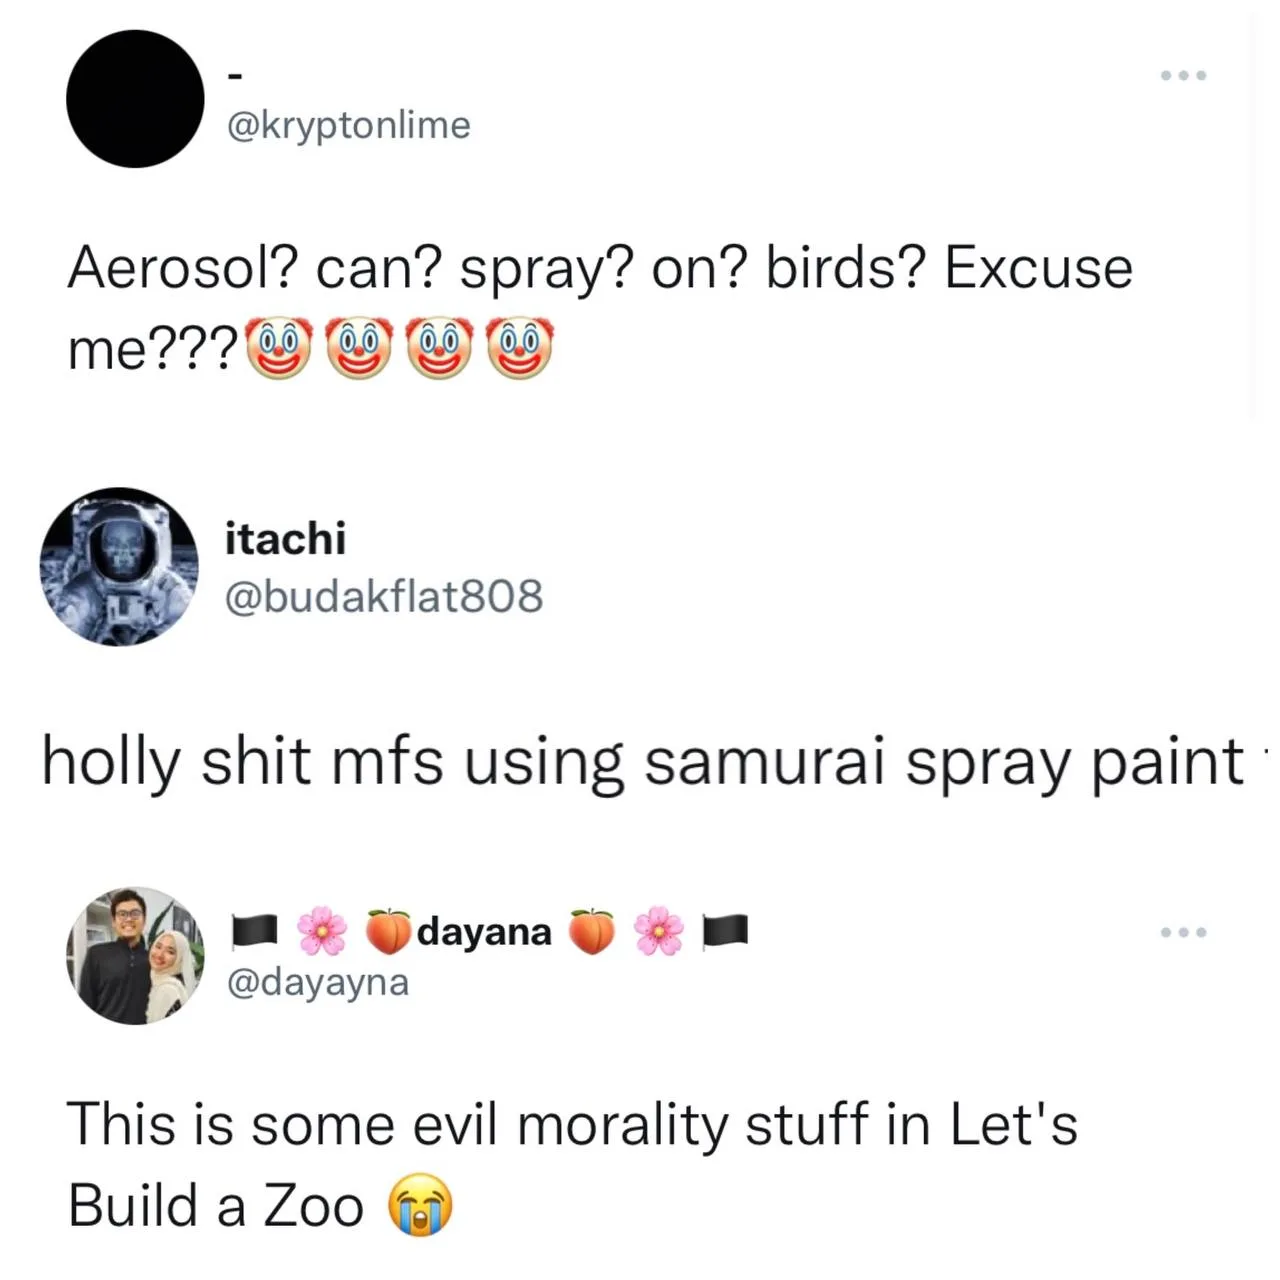Click the last clown emoji
Viewport: 1280px width, 1280px height.
pos(519,349)
